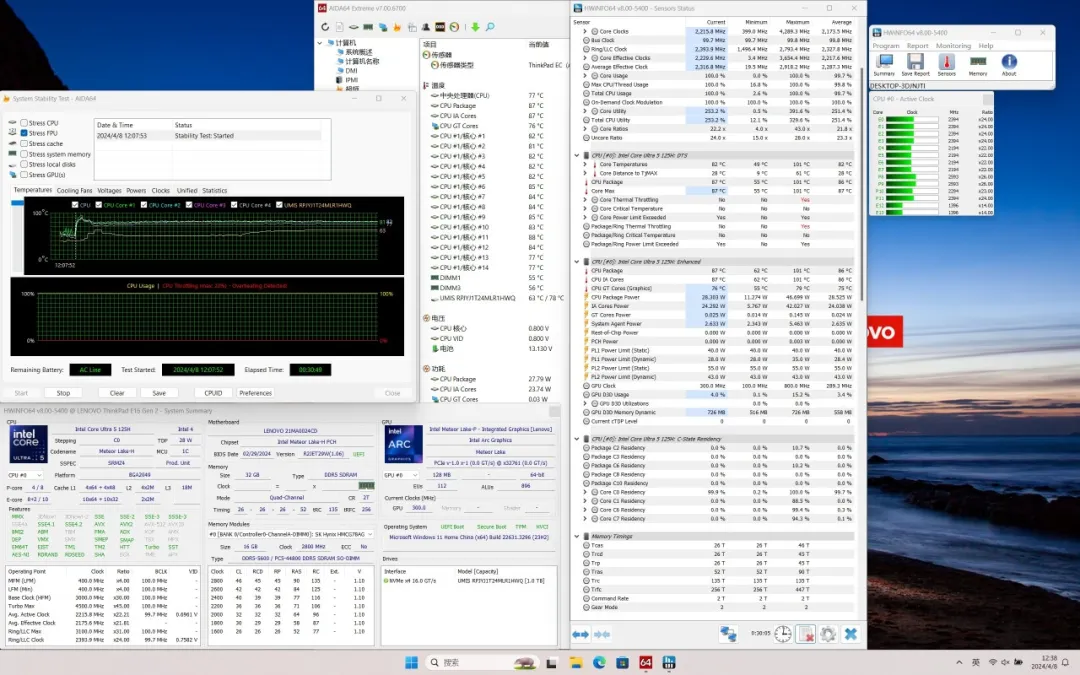Enable the Stress GPU(s) checkbox
Viewport: 1080px width, 675px height.
[24, 175]
